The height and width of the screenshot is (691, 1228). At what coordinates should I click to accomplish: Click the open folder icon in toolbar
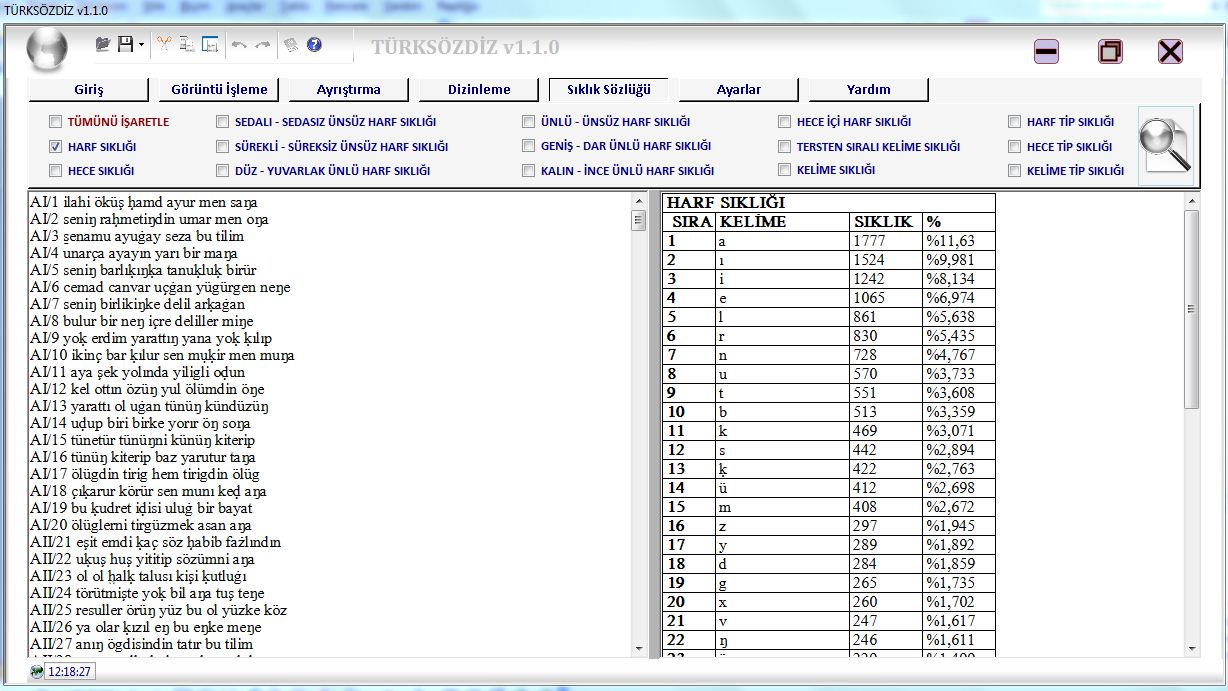(x=103, y=44)
